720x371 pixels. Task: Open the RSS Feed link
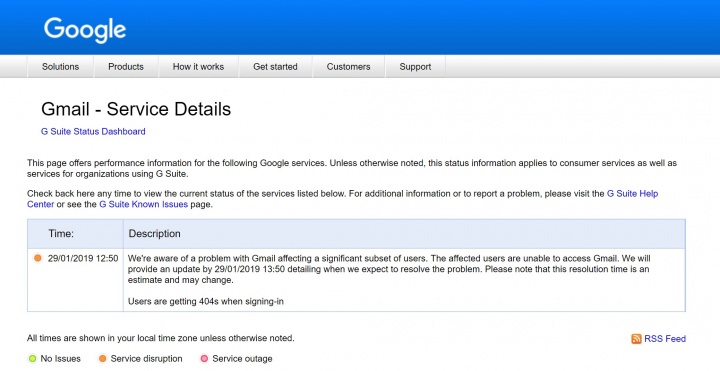pyautogui.click(x=665, y=339)
